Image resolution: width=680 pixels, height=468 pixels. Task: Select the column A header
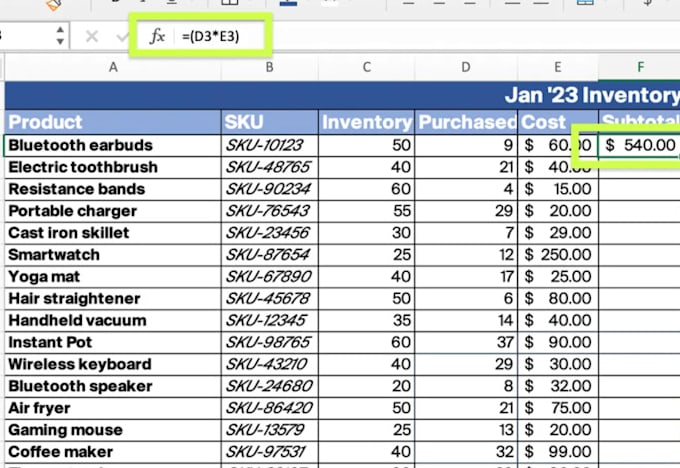112,67
